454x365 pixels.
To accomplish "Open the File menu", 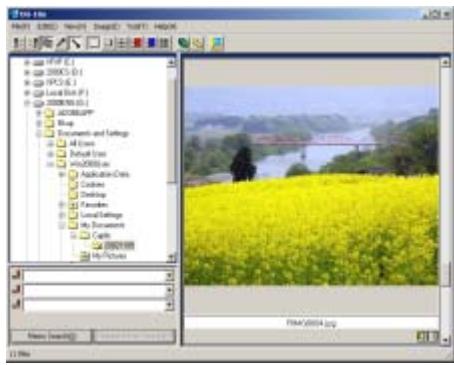I will pos(21,26).
